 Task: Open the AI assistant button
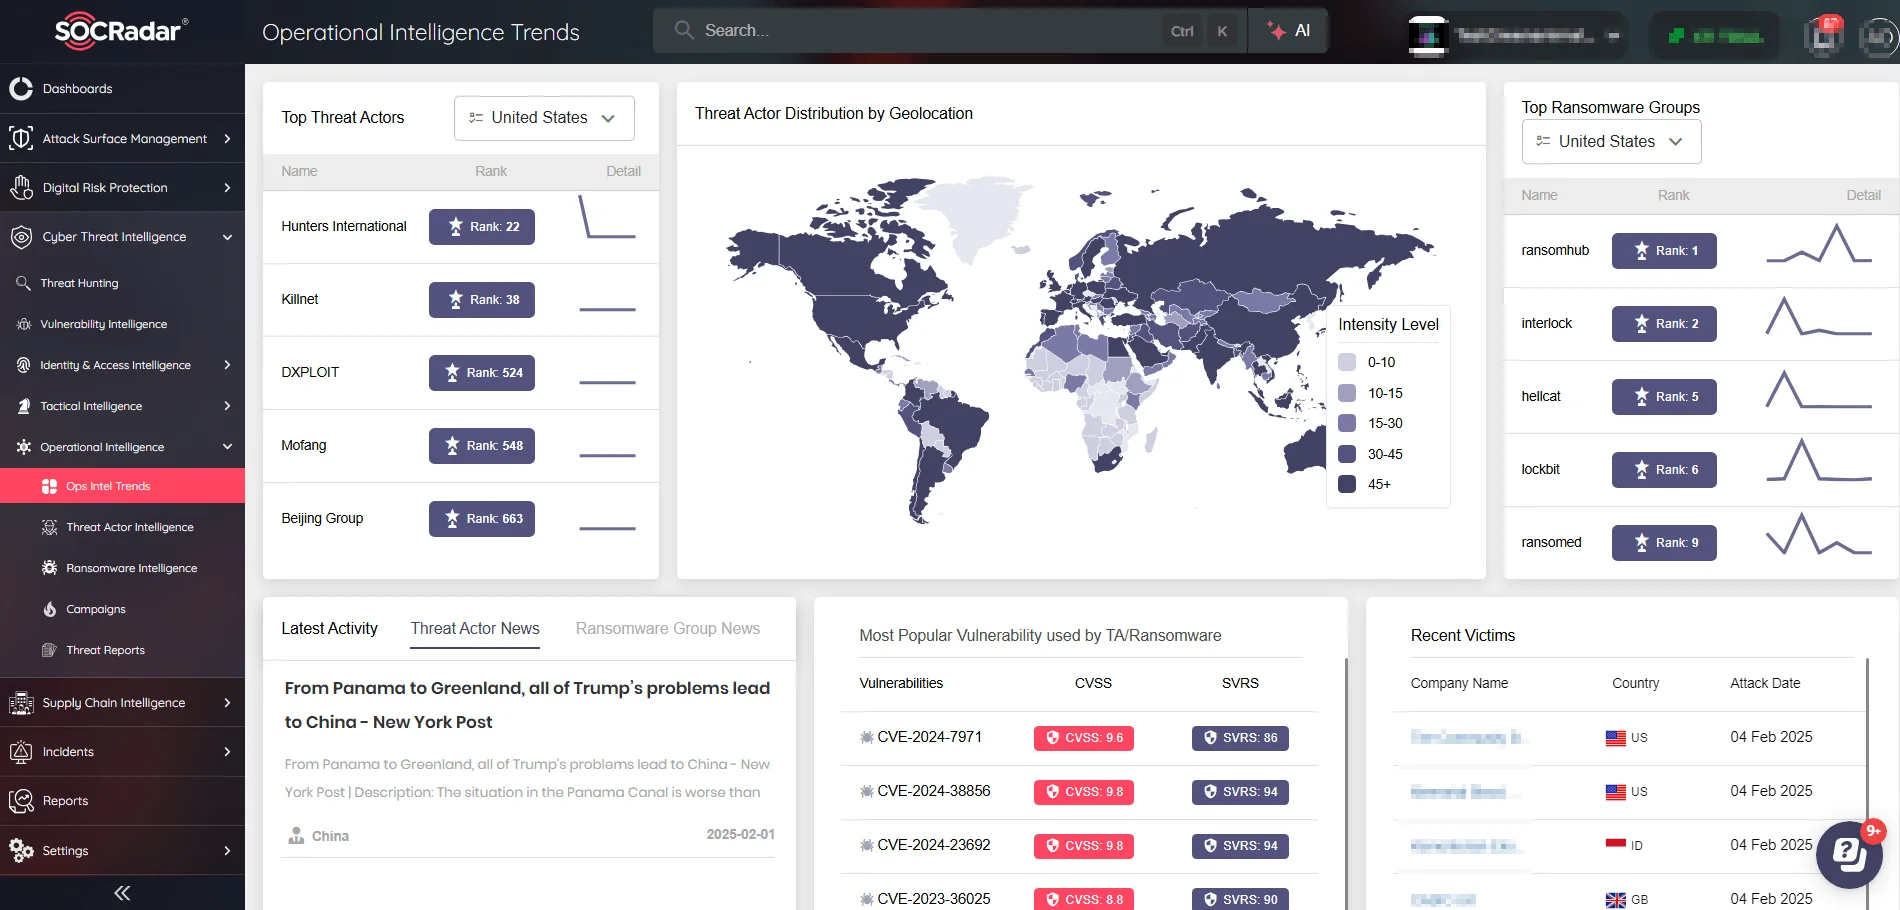pos(1288,30)
